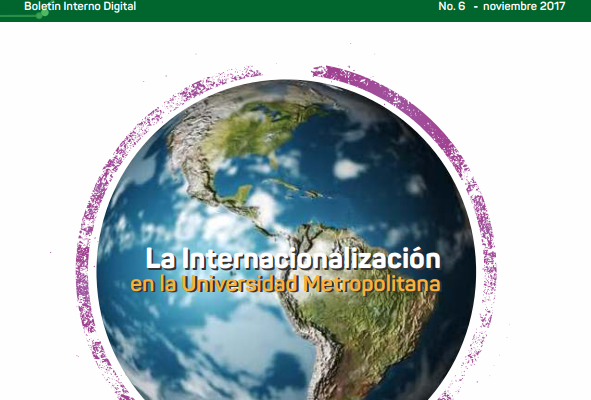Click the light green dots in header
Viewport: 591px width, 400px height.
coord(42,14)
